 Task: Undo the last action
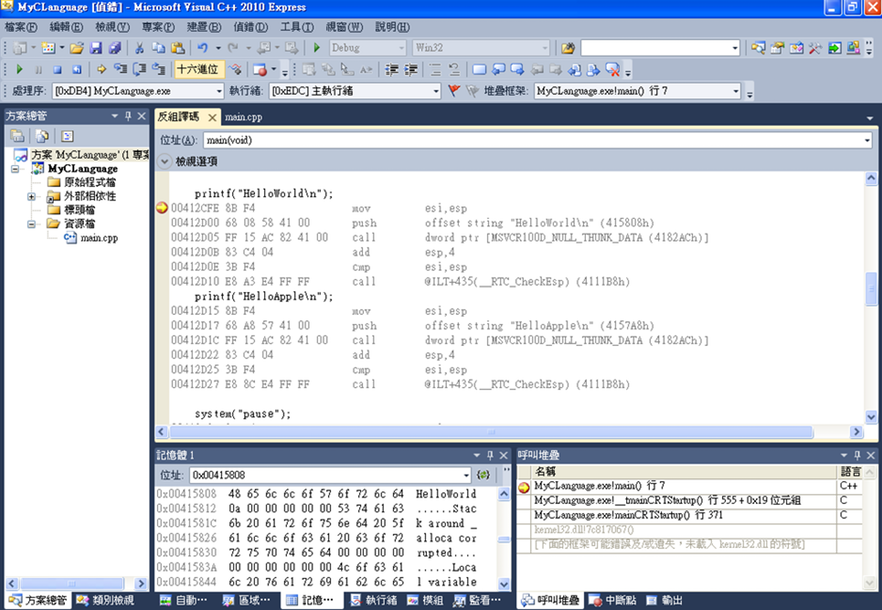202,48
